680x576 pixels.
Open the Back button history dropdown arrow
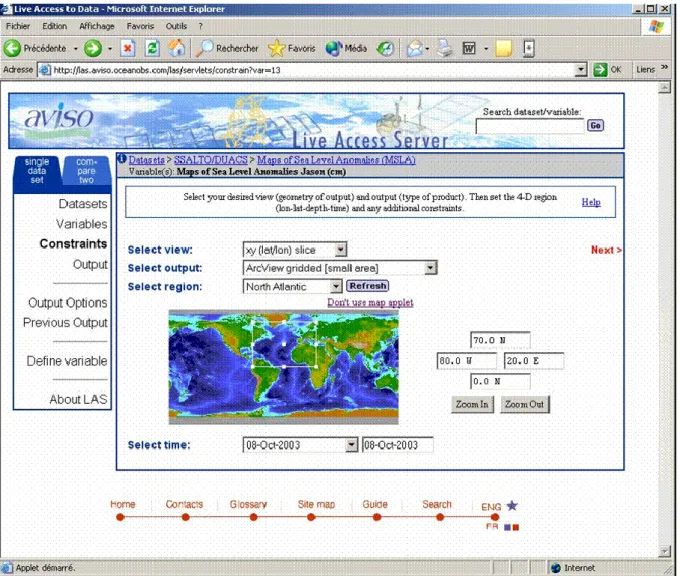click(75, 49)
